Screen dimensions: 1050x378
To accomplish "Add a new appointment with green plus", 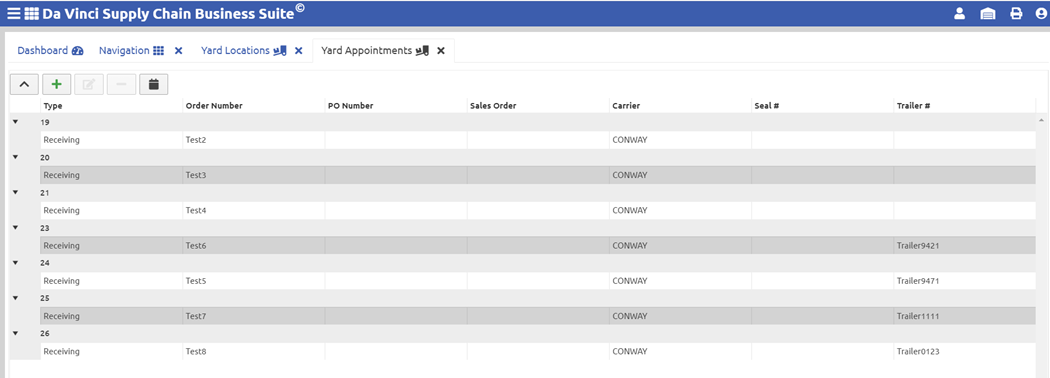I will (x=56, y=84).
